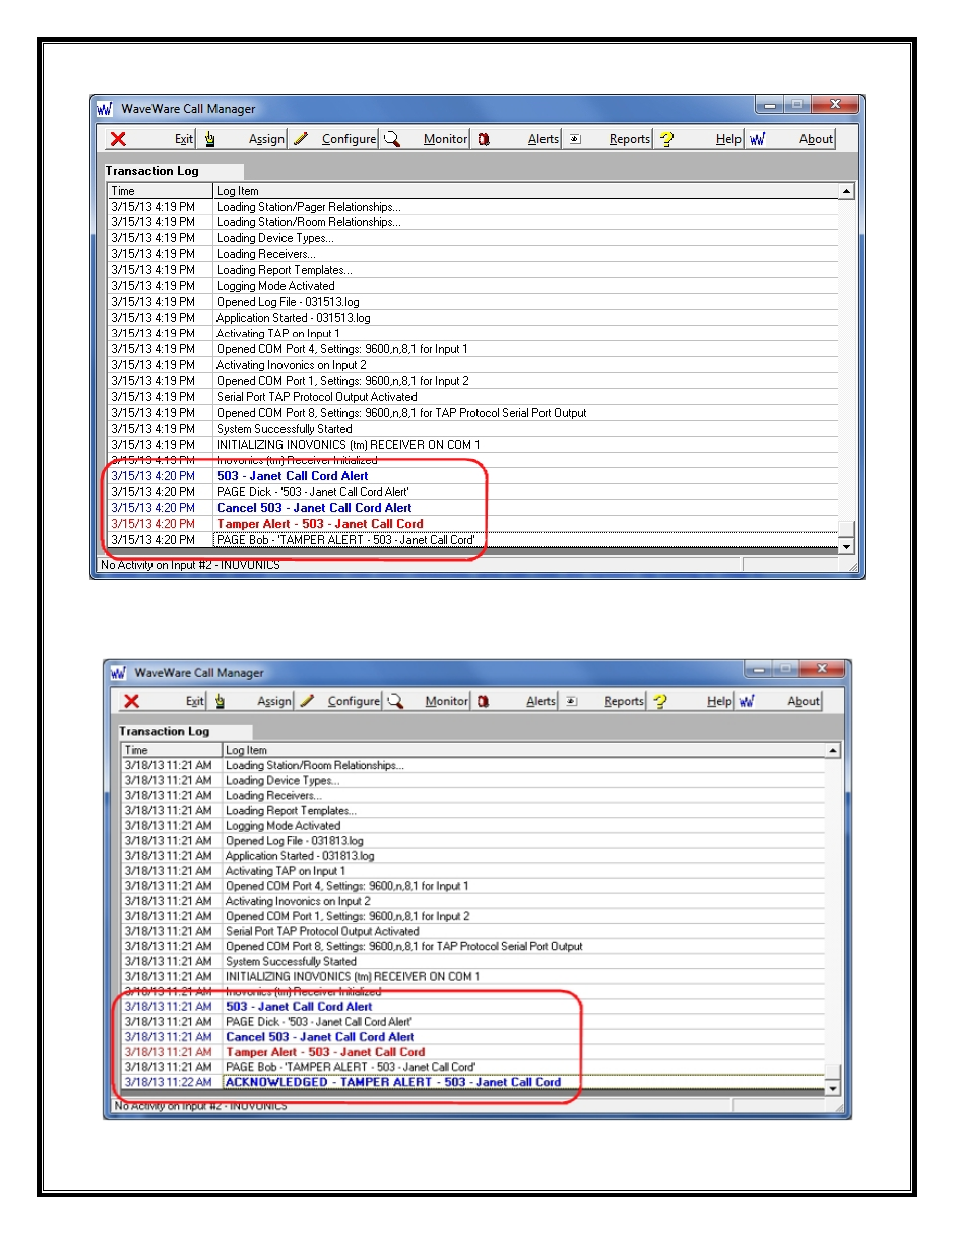This screenshot has width=954, height=1235.
Task: Click 'Transaction Log' heading in 3/15/13 window
Action: click(x=153, y=171)
